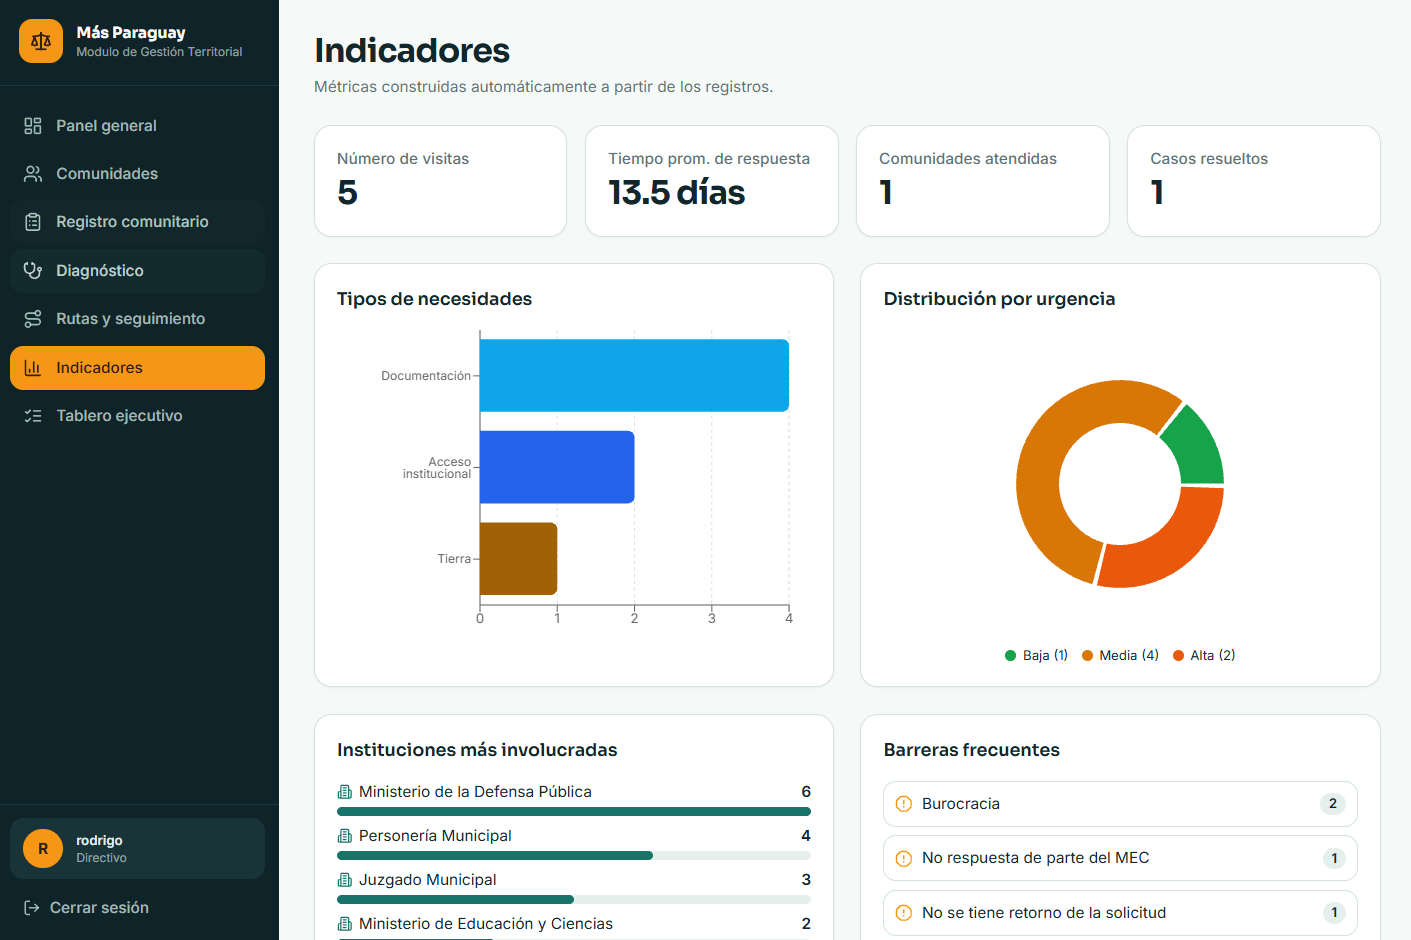Click the rodrigo user avatar
Image resolution: width=1411 pixels, height=940 pixels.
pyautogui.click(x=43, y=849)
